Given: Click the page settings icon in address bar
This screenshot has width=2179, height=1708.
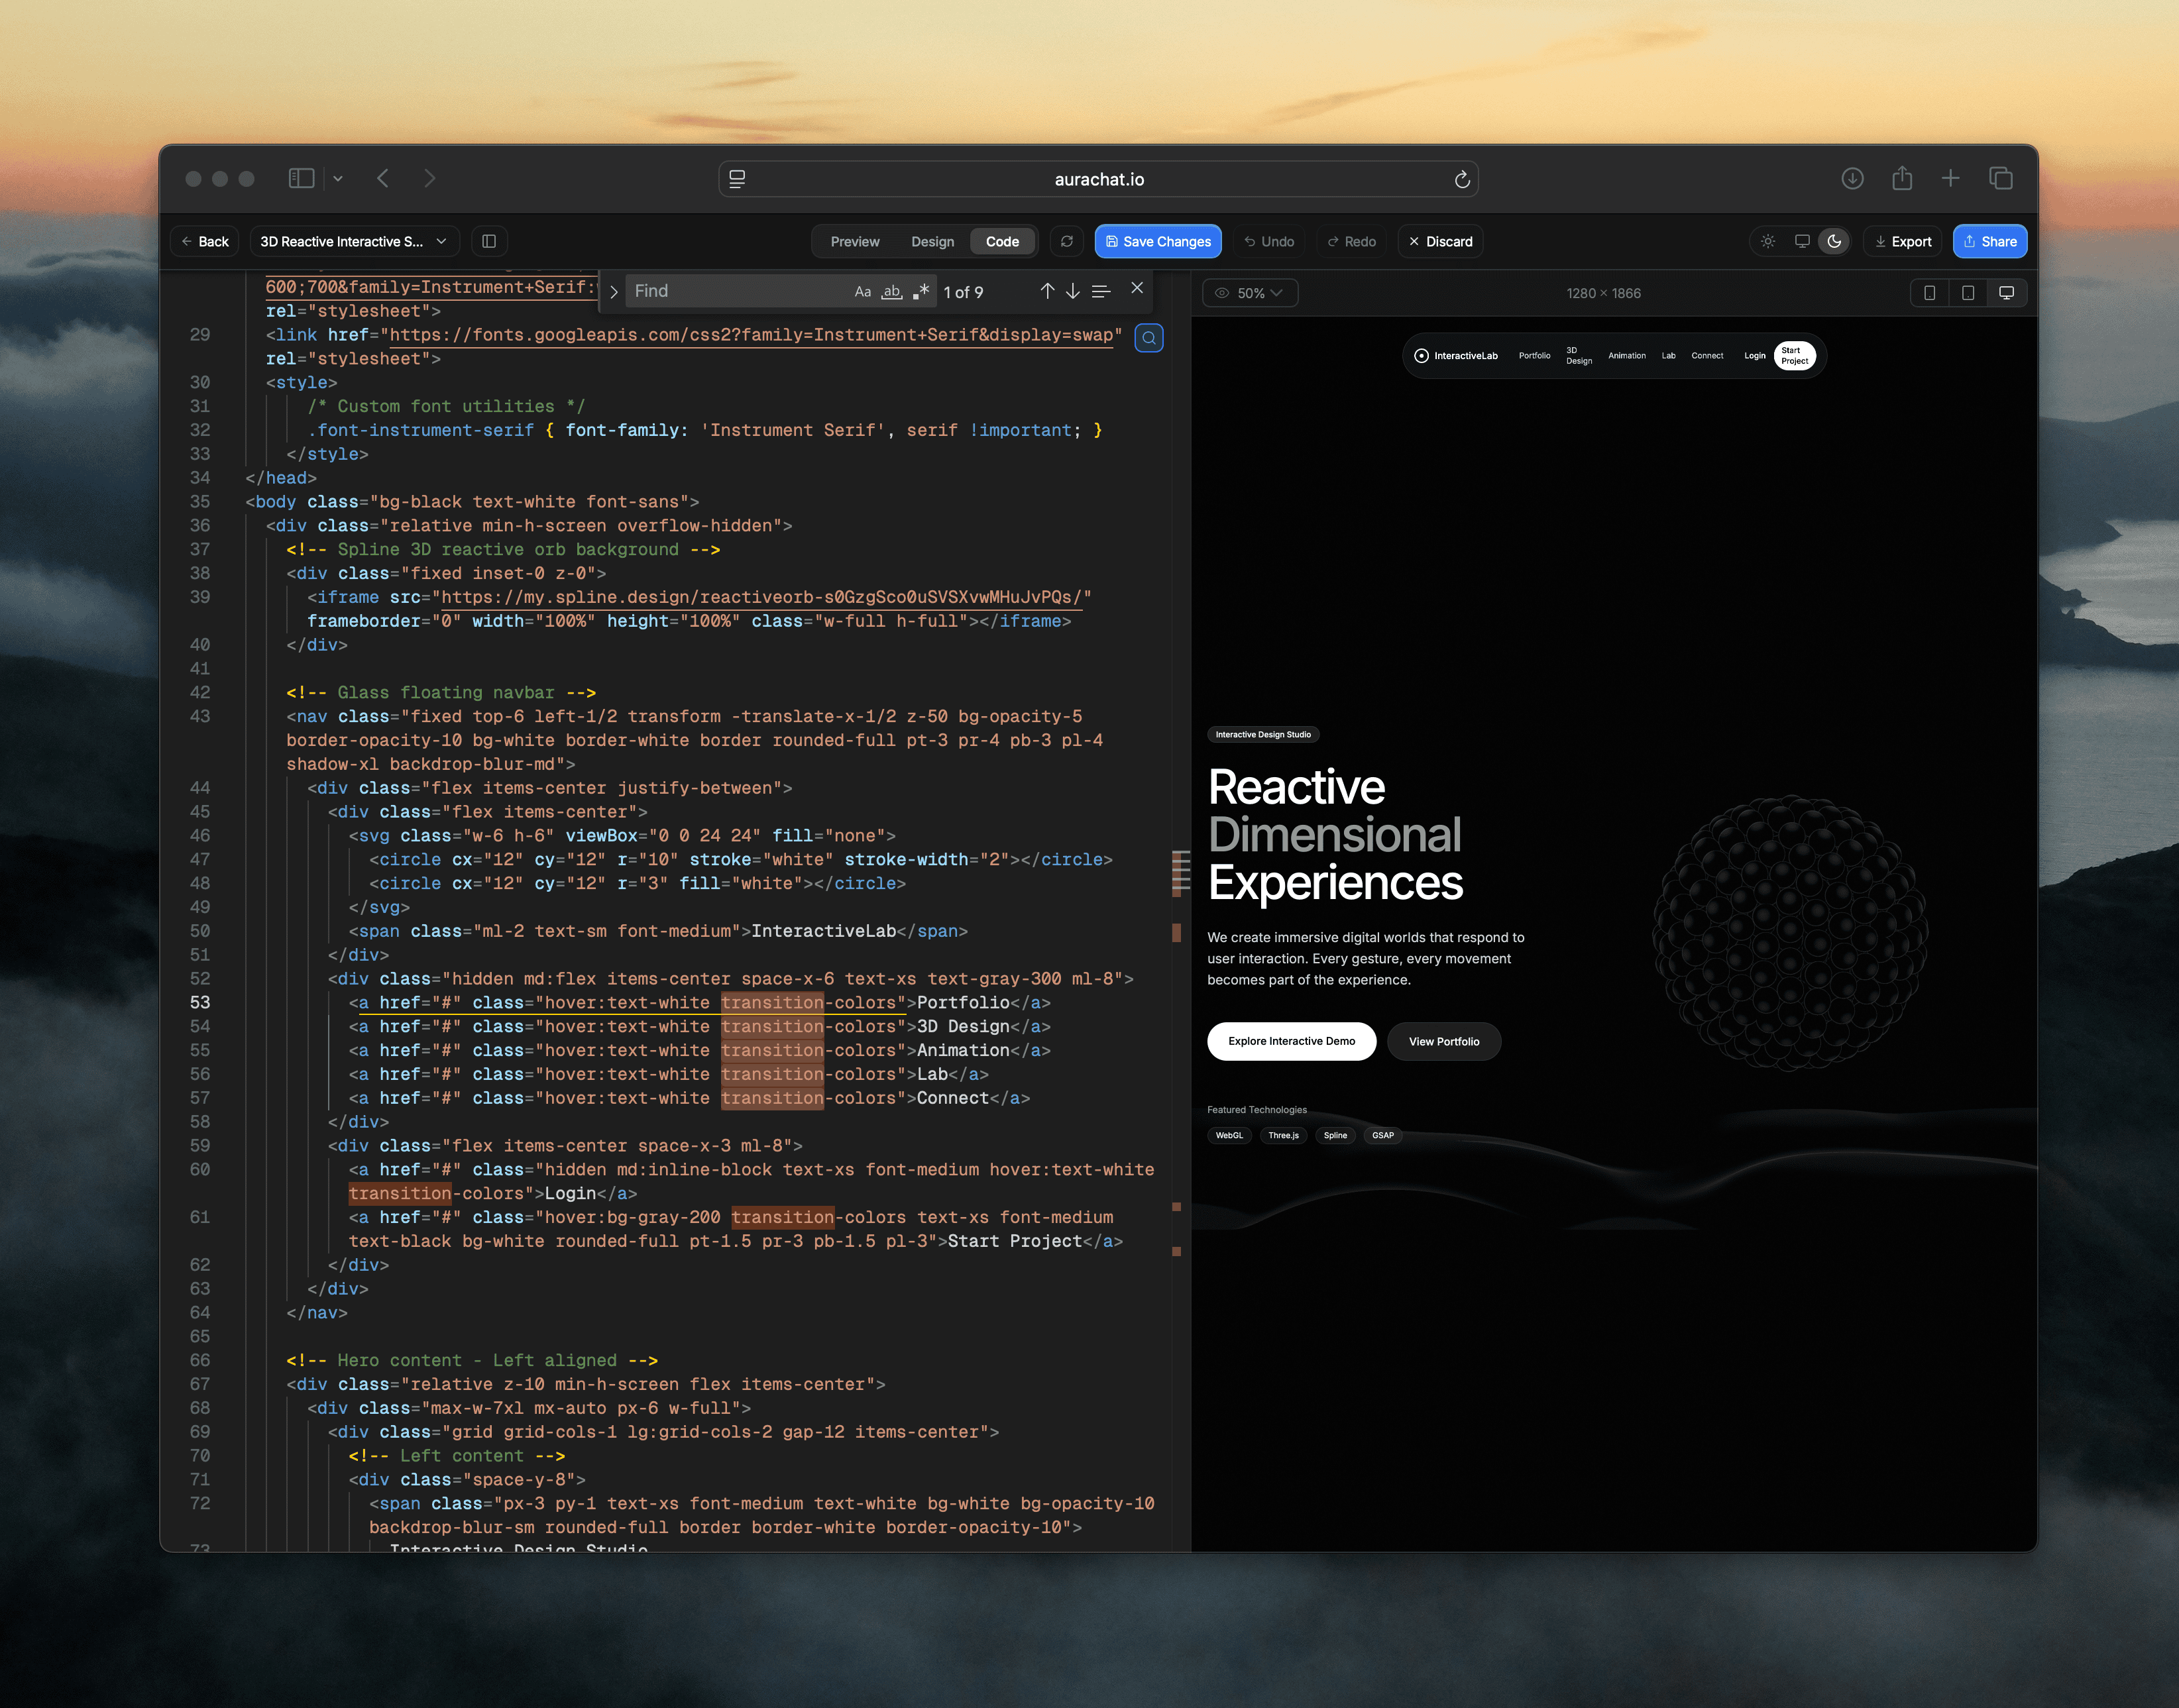Looking at the screenshot, I should coord(737,179).
